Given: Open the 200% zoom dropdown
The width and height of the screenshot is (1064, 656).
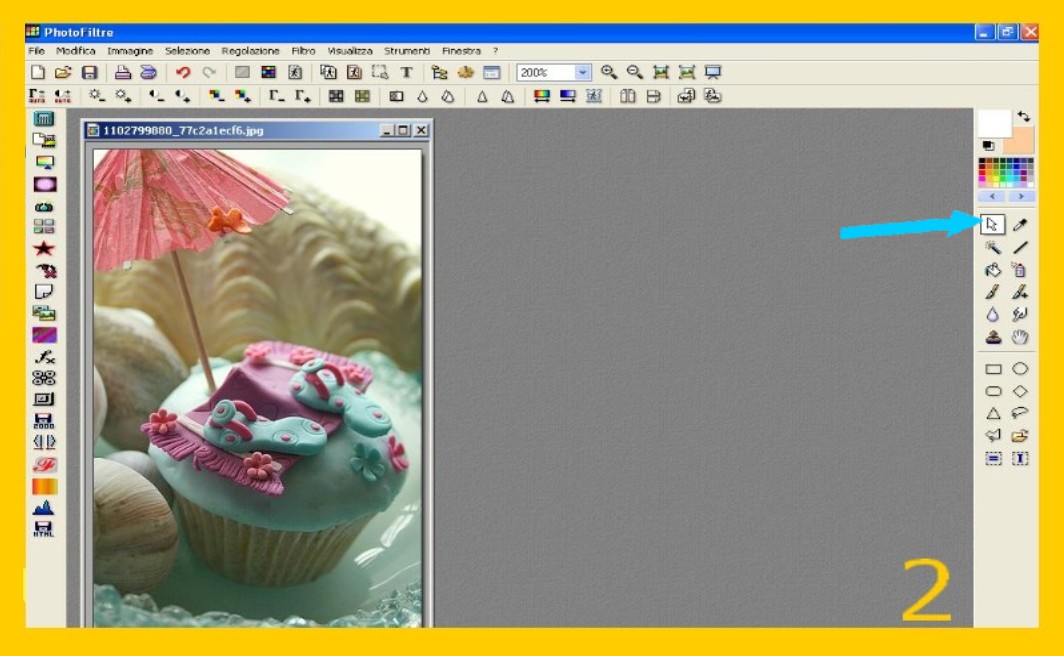Looking at the screenshot, I should (583, 73).
